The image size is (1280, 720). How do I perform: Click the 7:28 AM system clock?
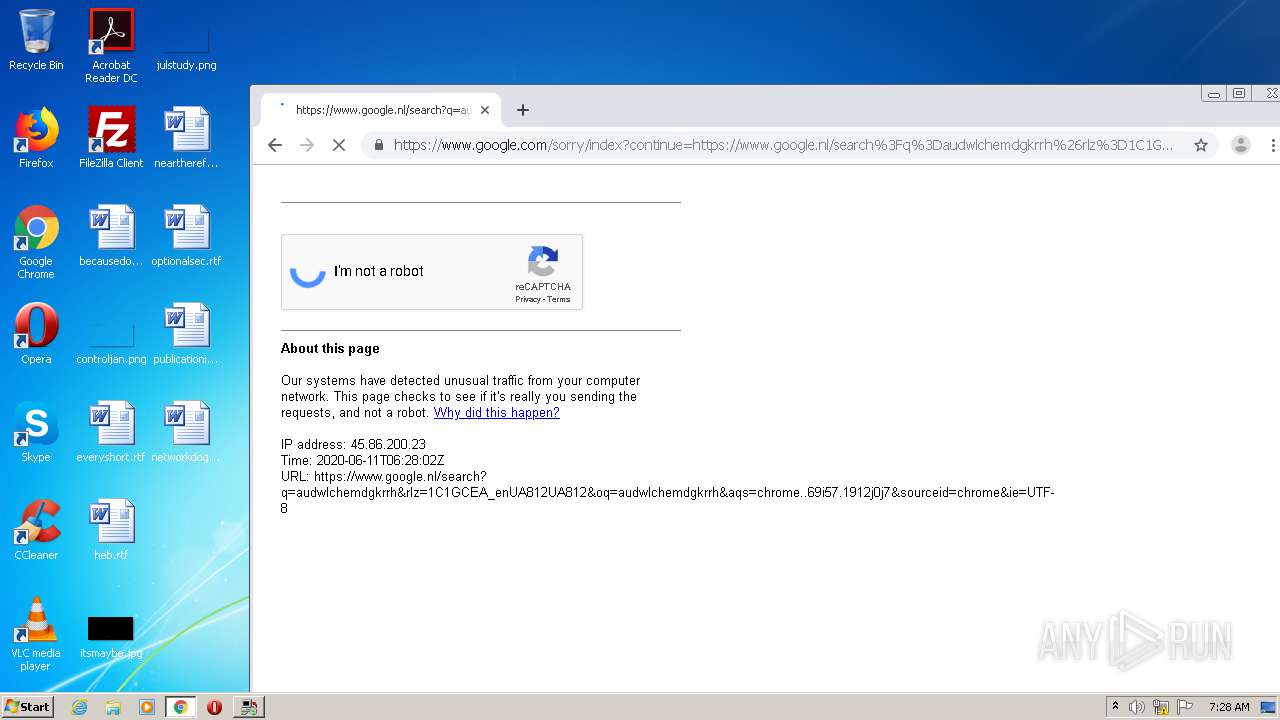pos(1229,707)
